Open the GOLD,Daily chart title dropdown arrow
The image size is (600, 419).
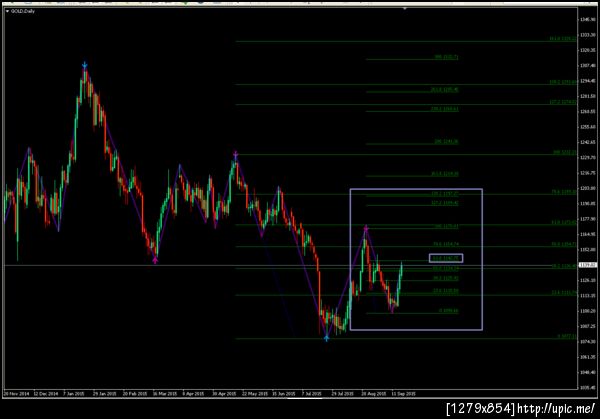point(7,11)
